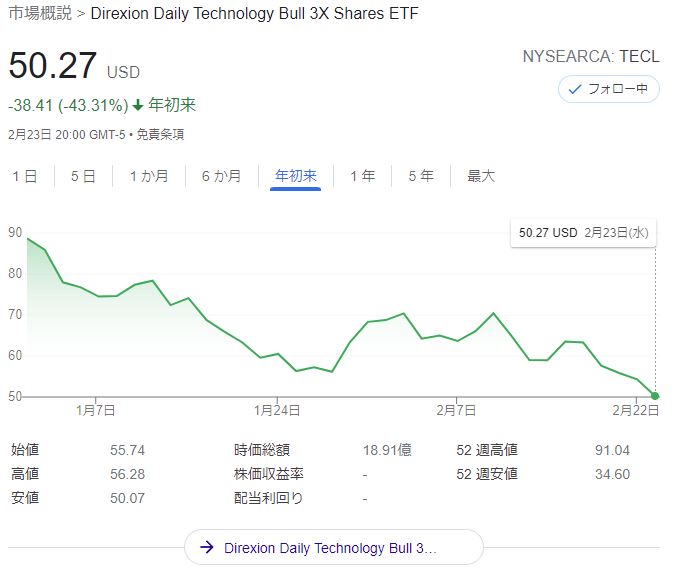Click the 1月7日 axis label

[x=96, y=410]
